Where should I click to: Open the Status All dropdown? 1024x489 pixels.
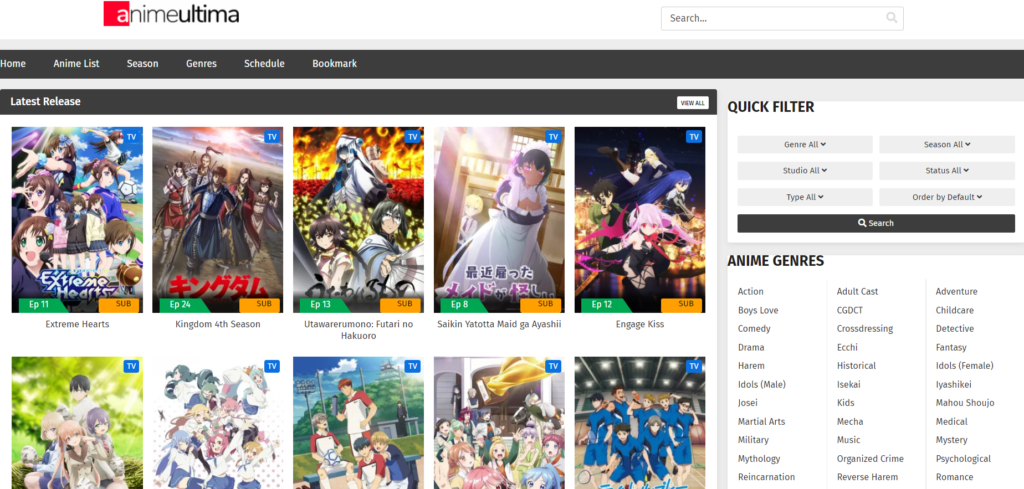[946, 170]
